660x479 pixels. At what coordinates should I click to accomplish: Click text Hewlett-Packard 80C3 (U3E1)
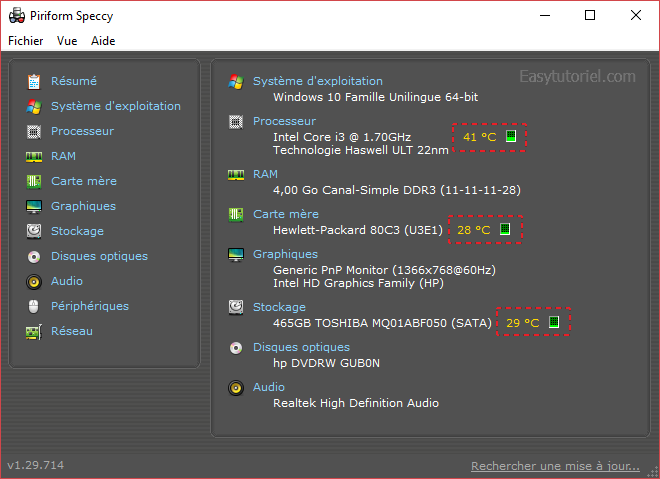pos(358,230)
